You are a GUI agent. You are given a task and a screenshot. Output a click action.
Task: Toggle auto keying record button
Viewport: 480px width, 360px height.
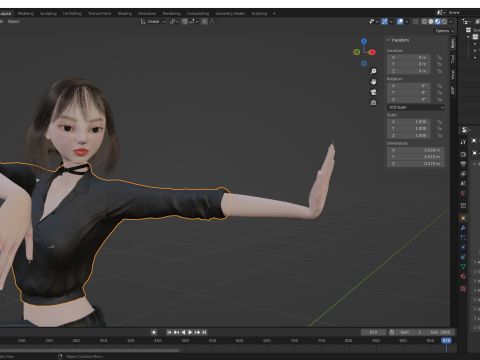pos(154,332)
